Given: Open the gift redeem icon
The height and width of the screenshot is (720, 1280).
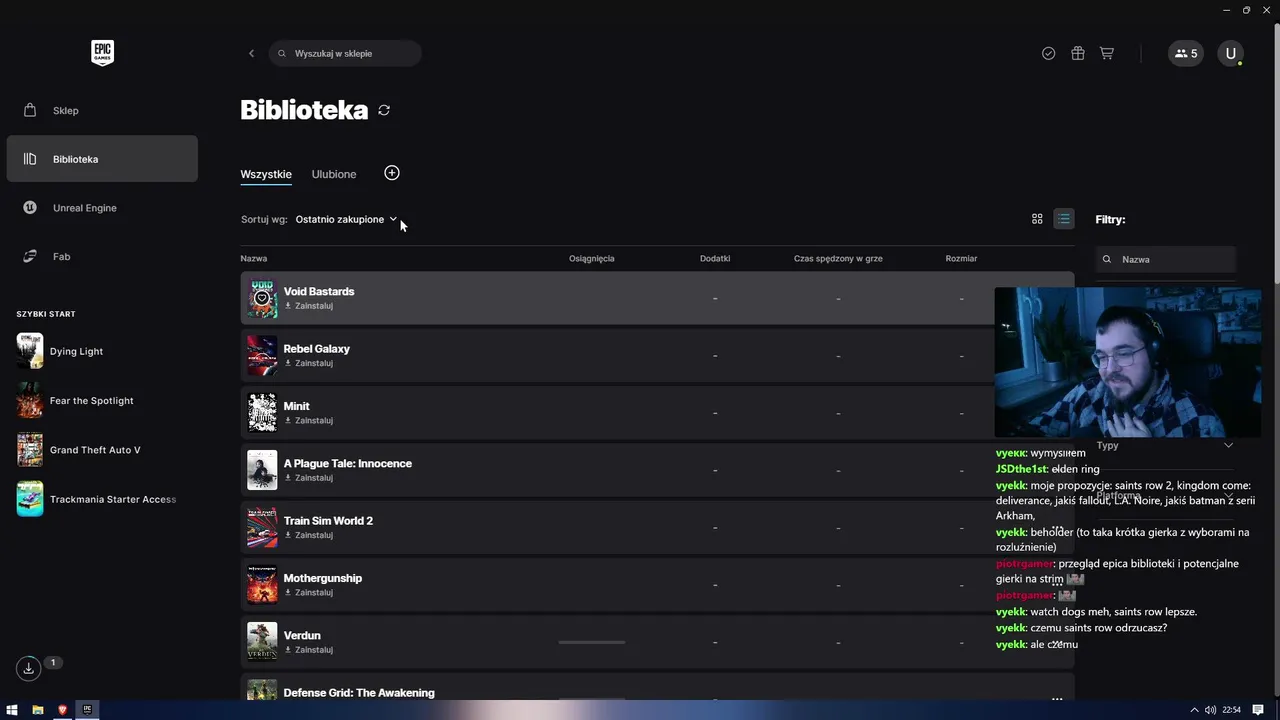Looking at the screenshot, I should 1077,53.
